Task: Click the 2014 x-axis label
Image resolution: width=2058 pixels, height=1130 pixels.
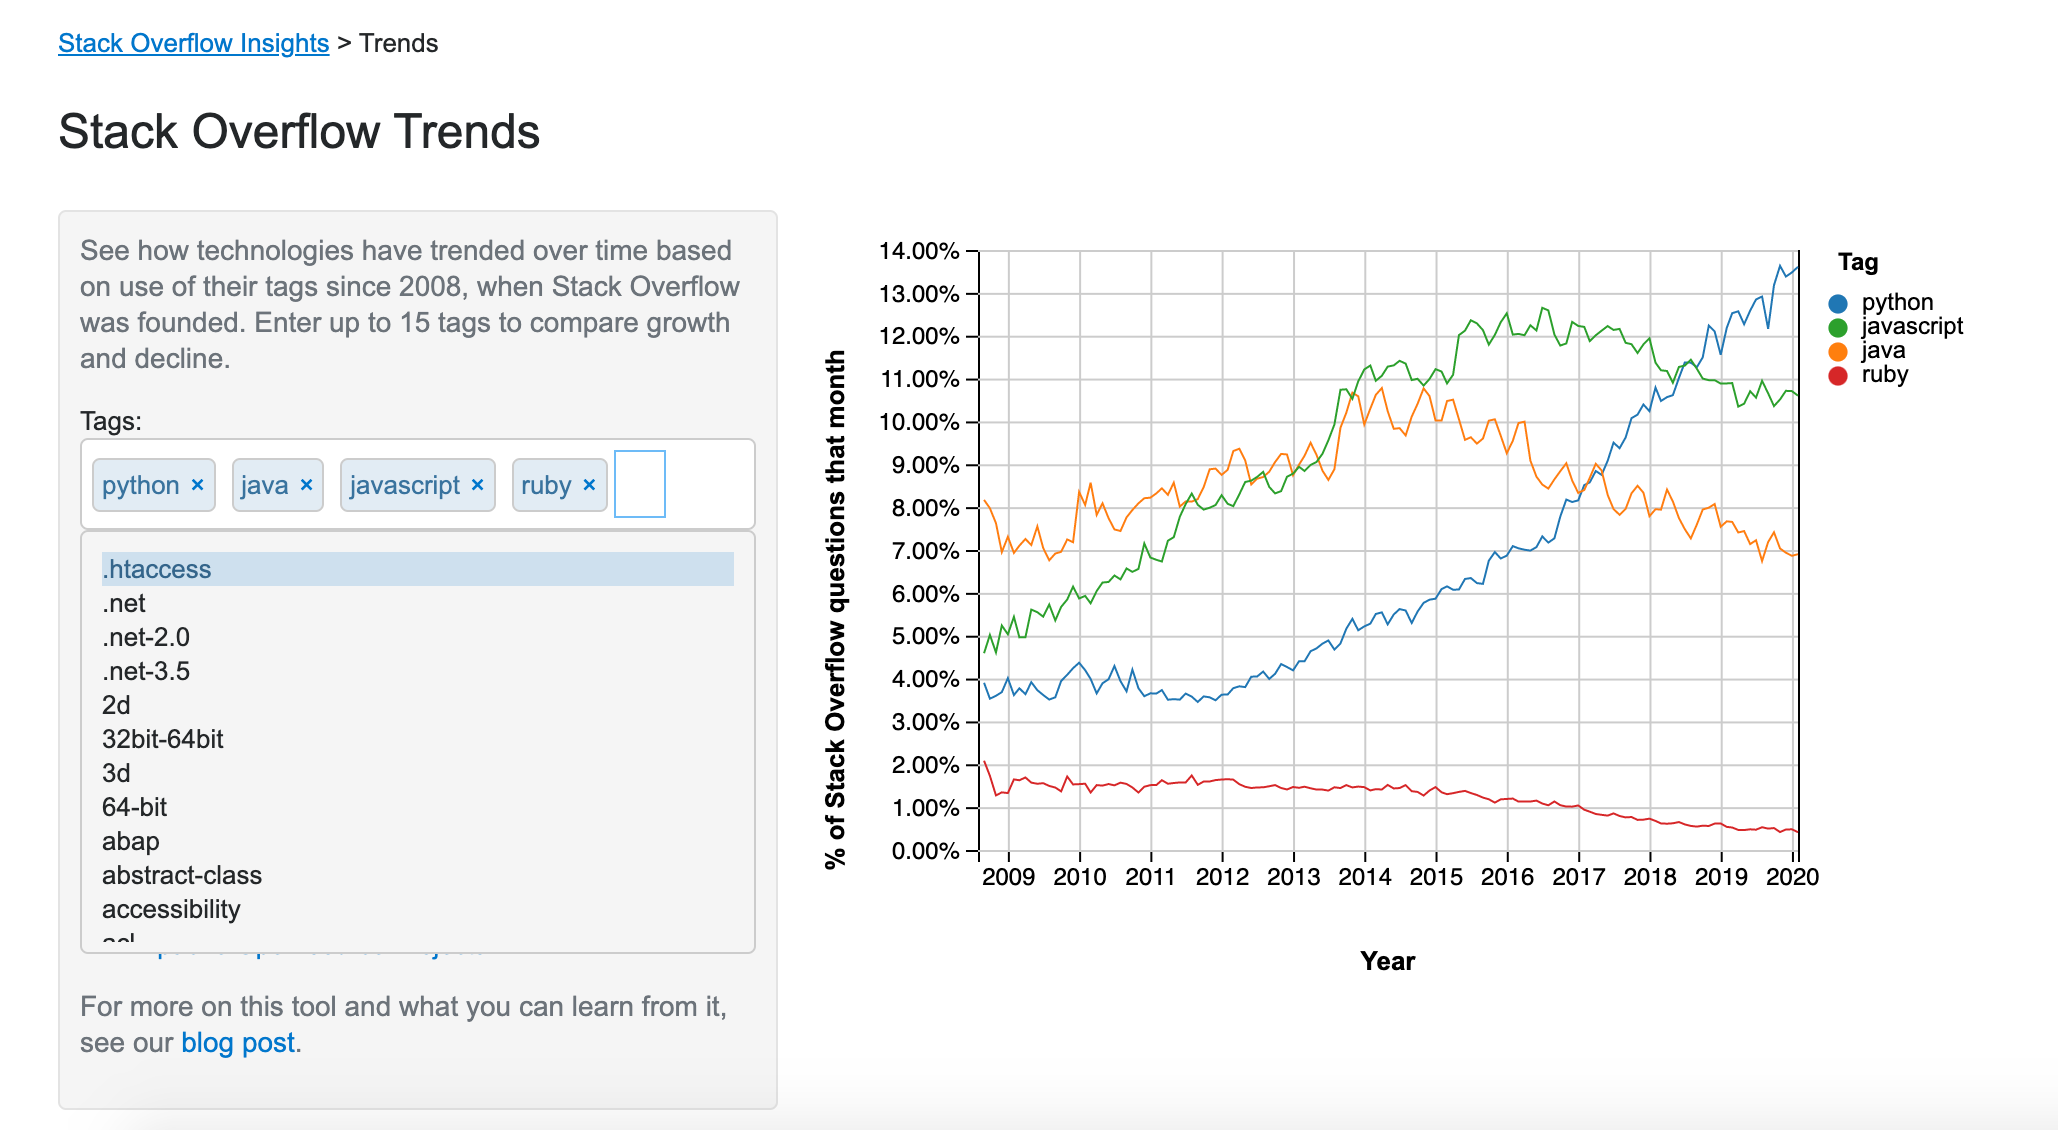Action: pos(1364,877)
